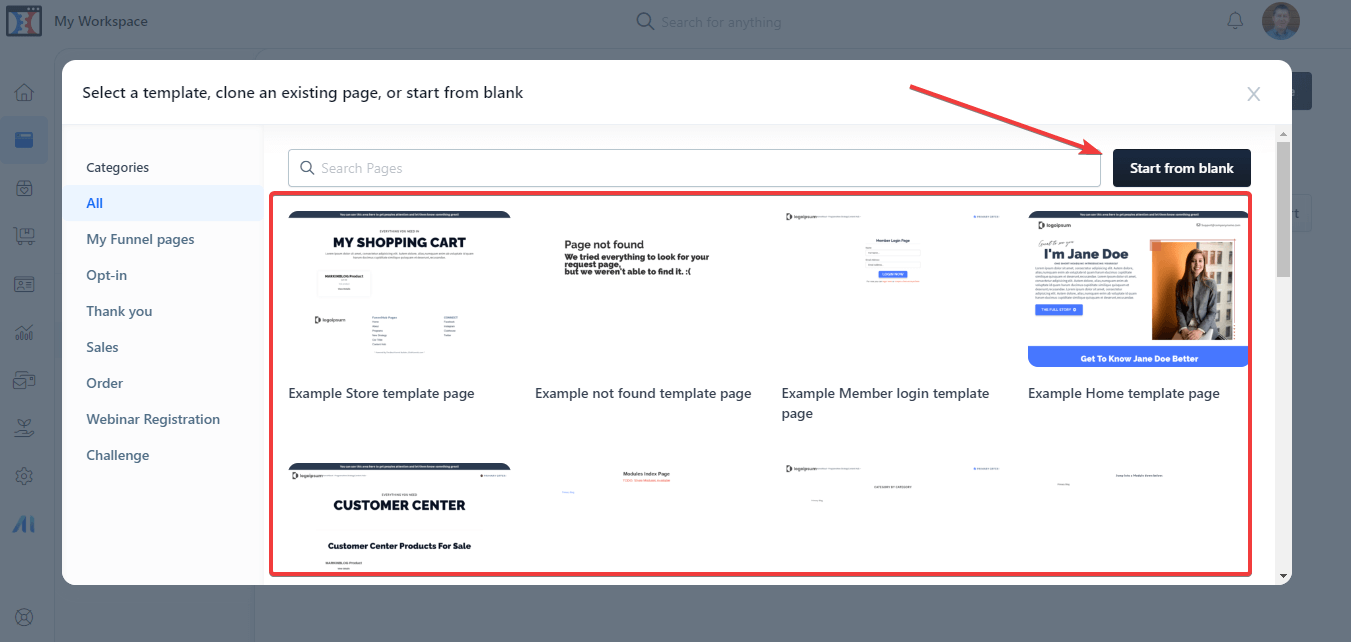Select the Sales category
1351x642 pixels.
click(101, 346)
